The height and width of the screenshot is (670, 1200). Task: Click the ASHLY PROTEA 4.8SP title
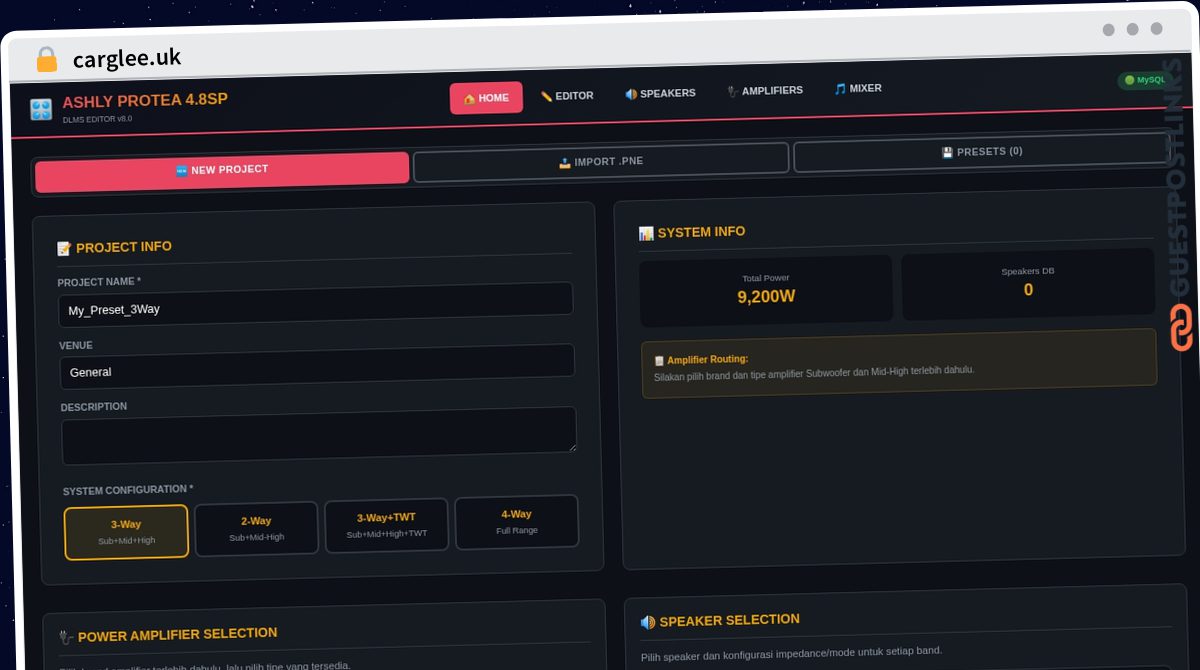(145, 100)
